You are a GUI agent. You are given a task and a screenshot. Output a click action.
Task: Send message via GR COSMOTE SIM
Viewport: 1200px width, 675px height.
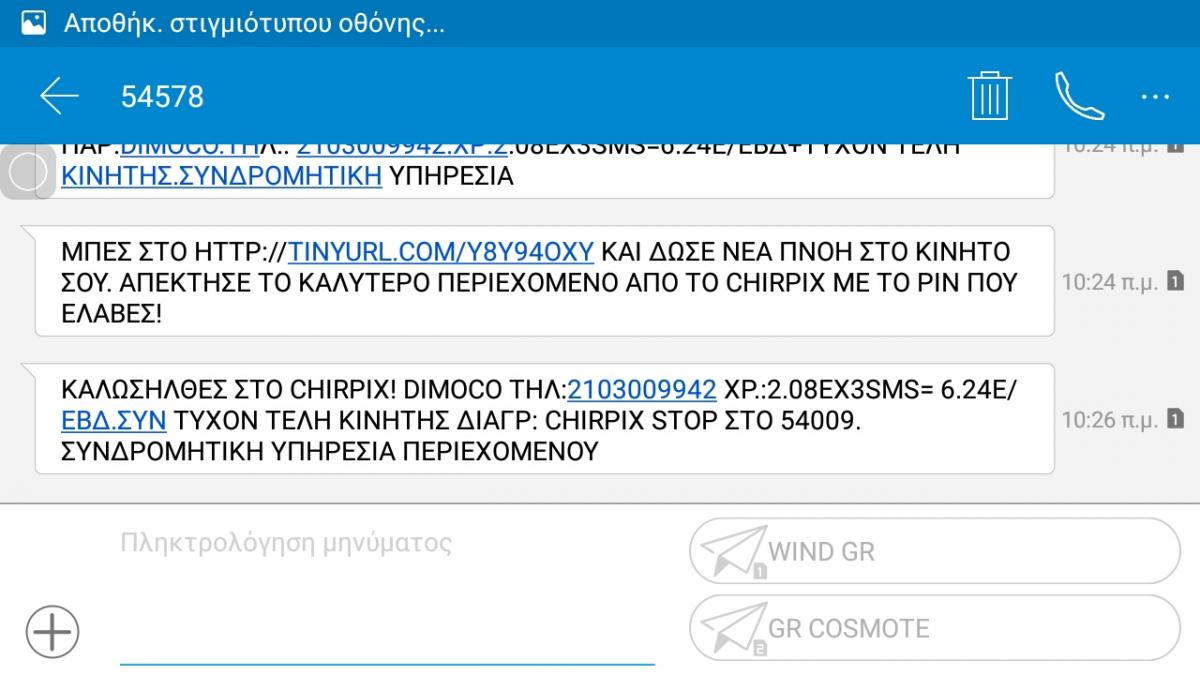pyautogui.click(x=935, y=628)
